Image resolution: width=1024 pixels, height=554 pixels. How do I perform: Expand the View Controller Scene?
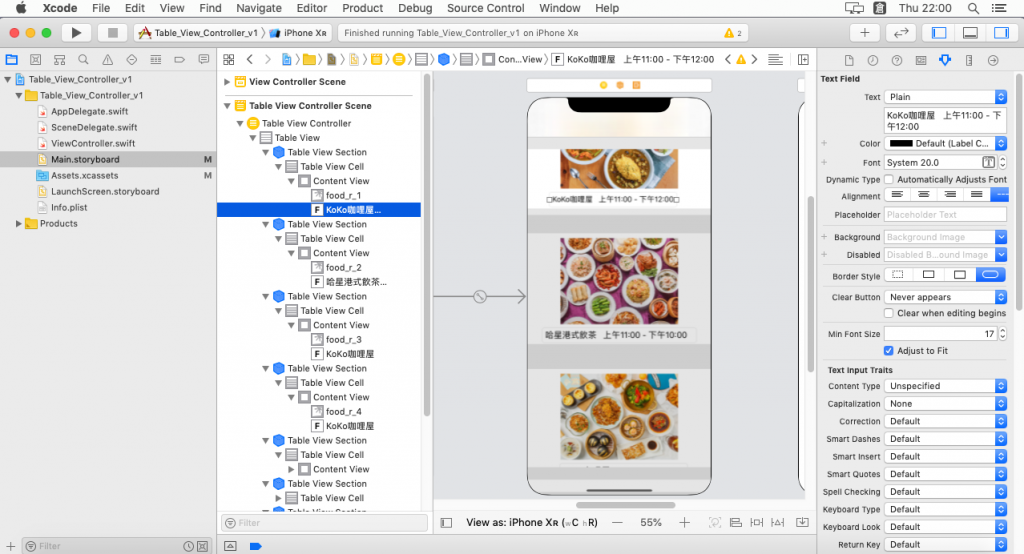click(227, 82)
